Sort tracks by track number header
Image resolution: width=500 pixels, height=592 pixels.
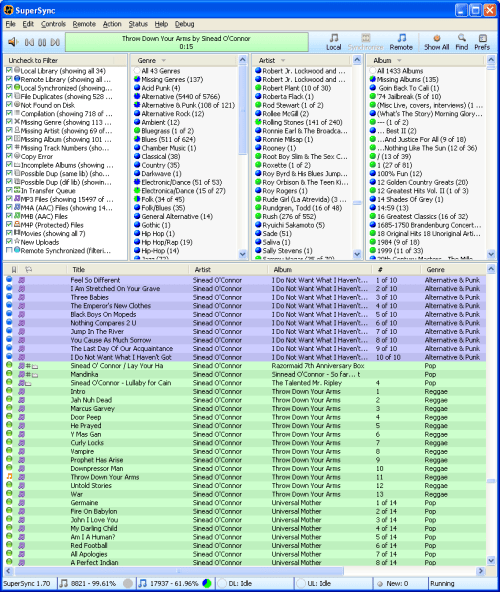(396, 270)
